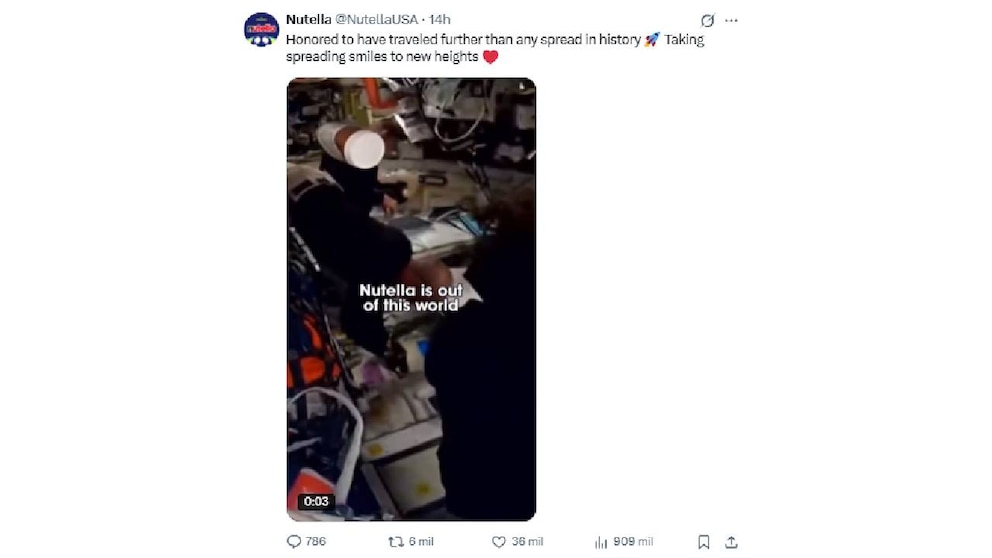992x558 pixels.
Task: Click the speech-bubble reply icon
Action: (x=294, y=542)
